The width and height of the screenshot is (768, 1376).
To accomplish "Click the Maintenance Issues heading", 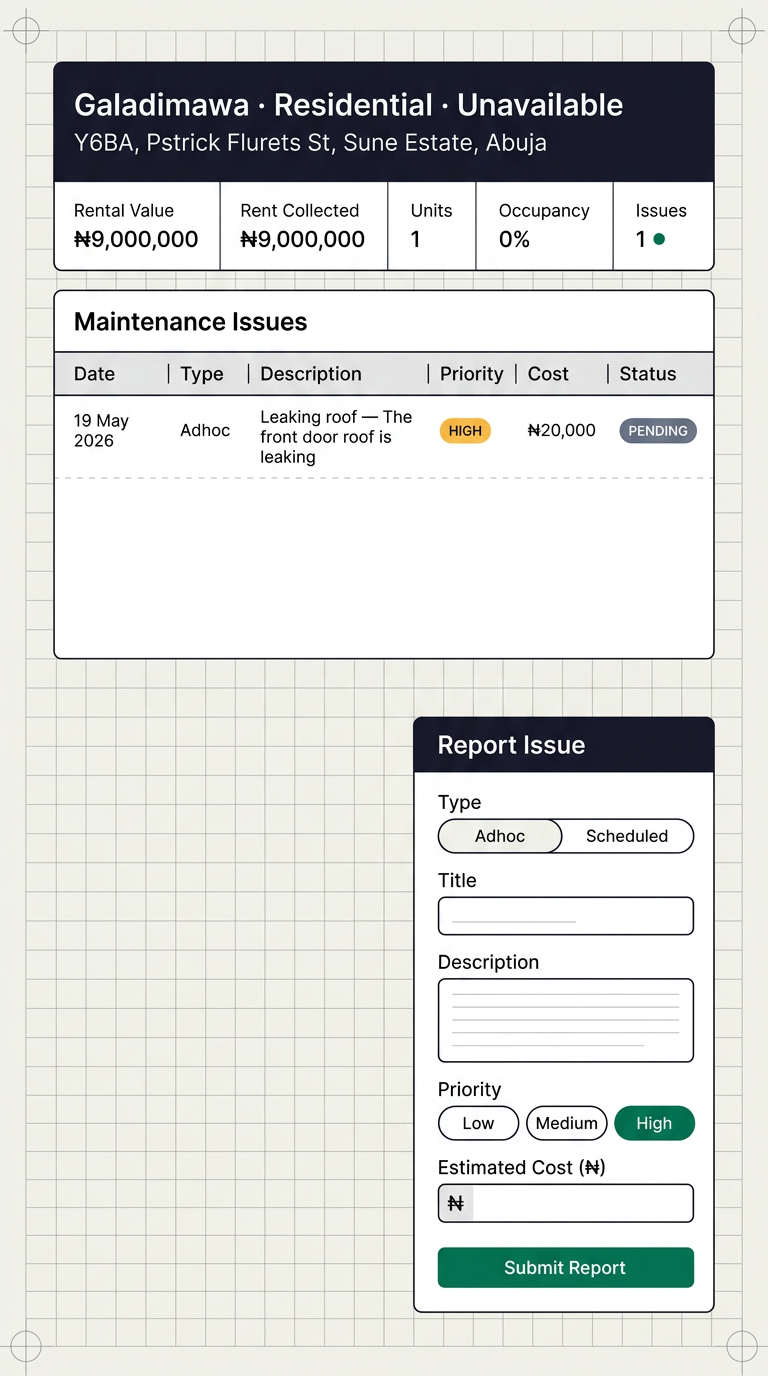I will coord(190,322).
